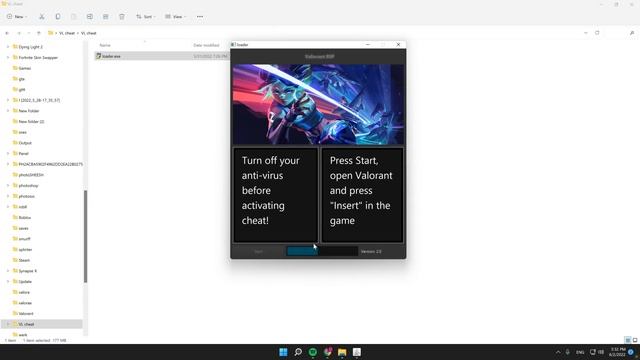
Task: Show hidden system tray icons
Action: [558, 352]
